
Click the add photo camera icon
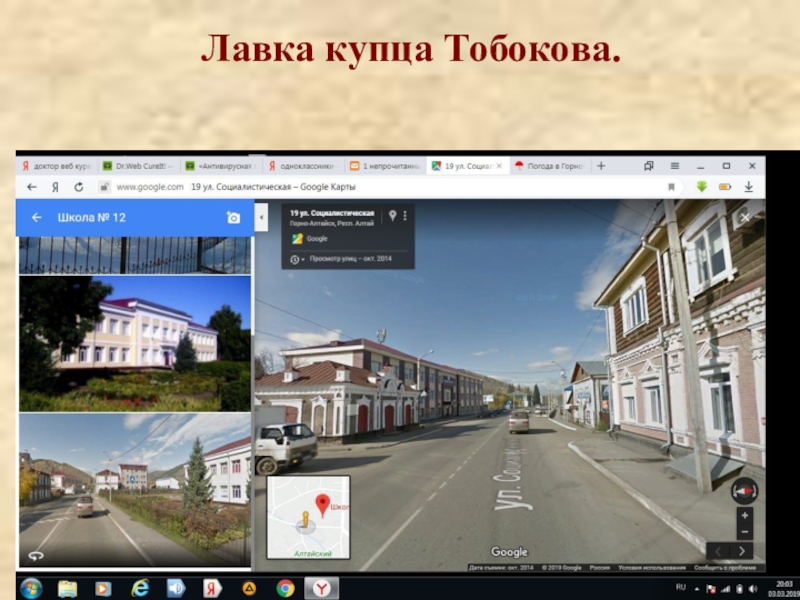point(233,218)
